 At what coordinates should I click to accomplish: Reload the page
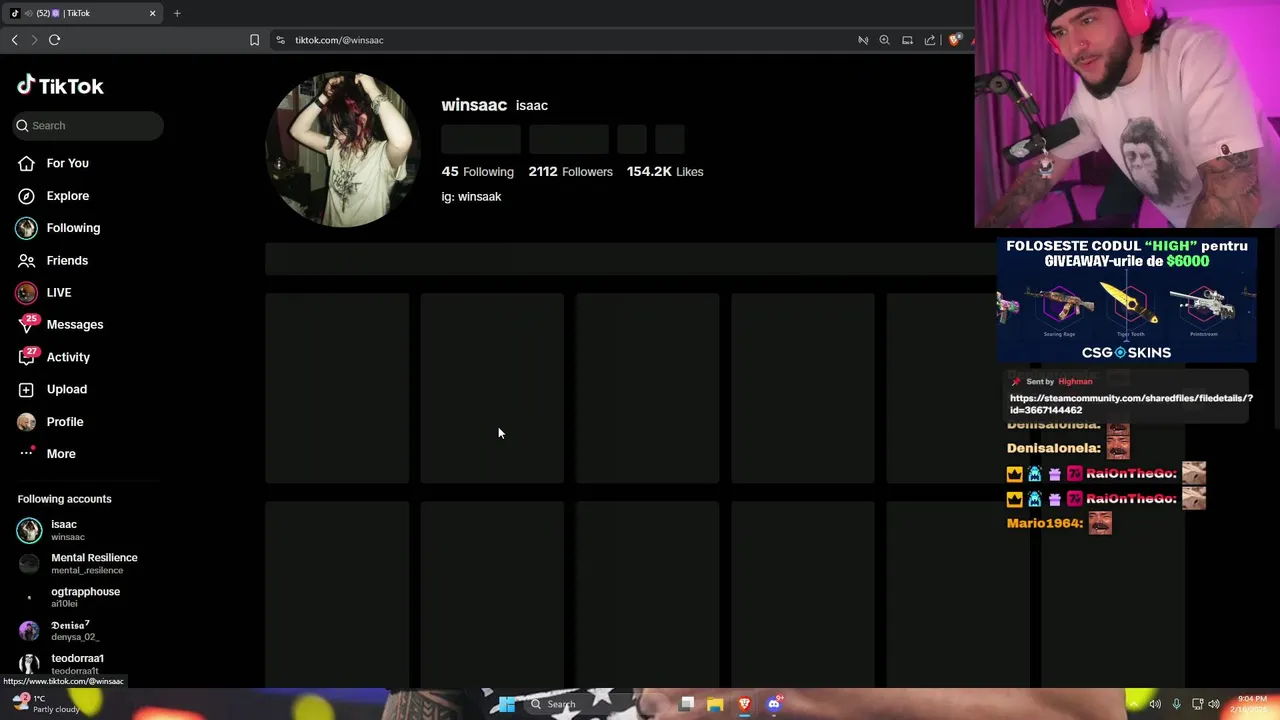(54, 40)
